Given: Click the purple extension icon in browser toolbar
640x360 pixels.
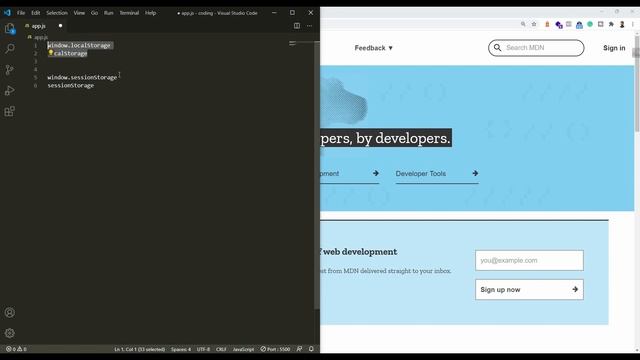Looking at the screenshot, I should pyautogui.click(x=559, y=25).
